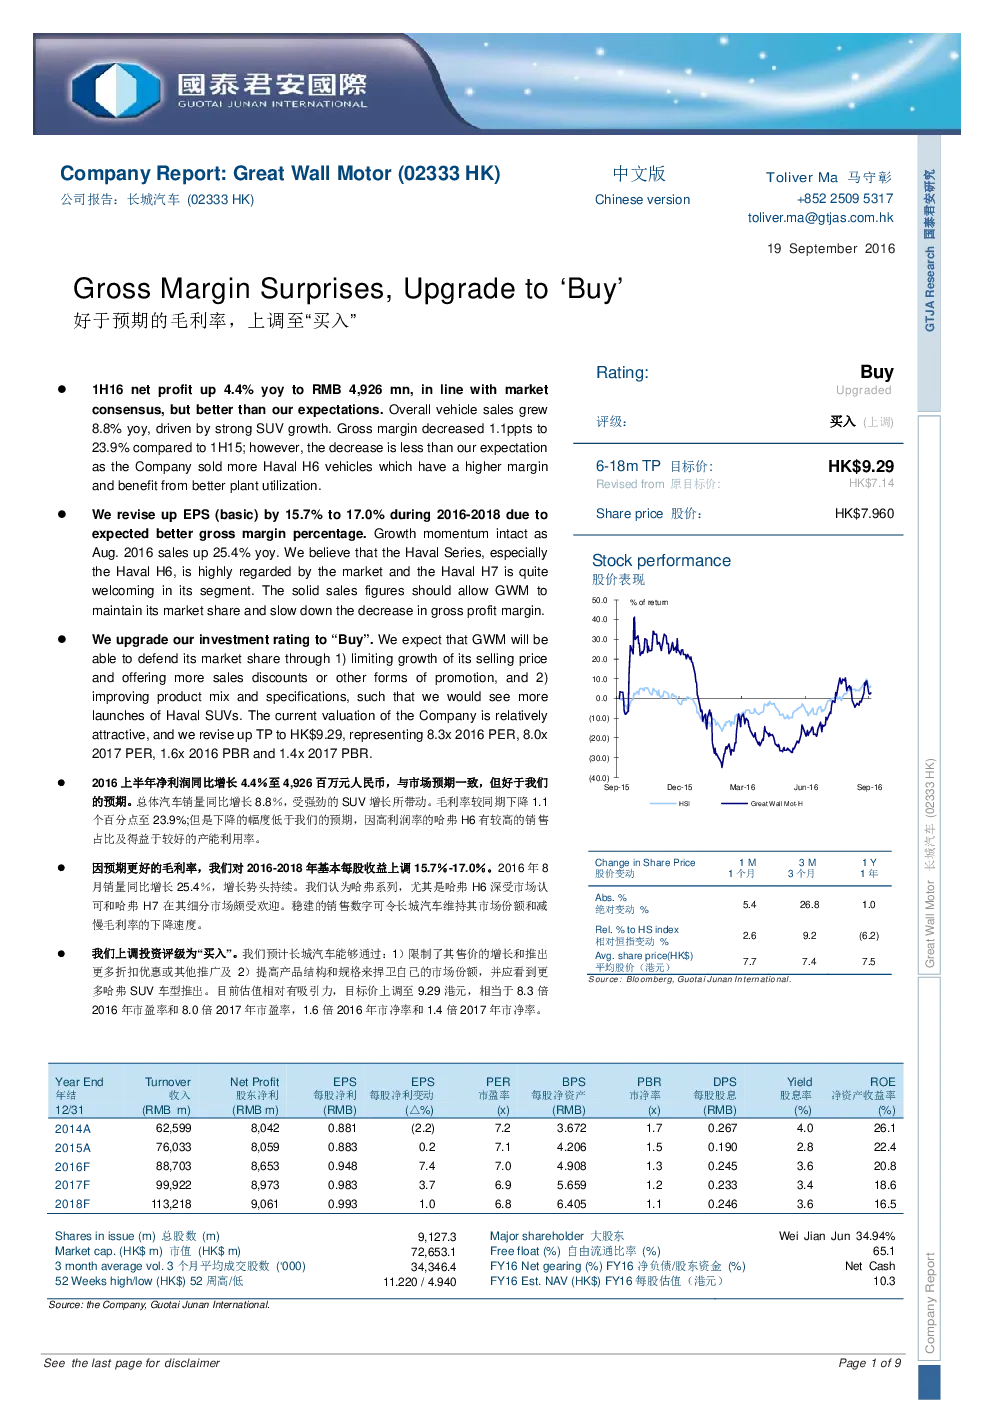Click the Chinese subtitle 公司报告：长城汽车
The image size is (992, 1403).
157,200
